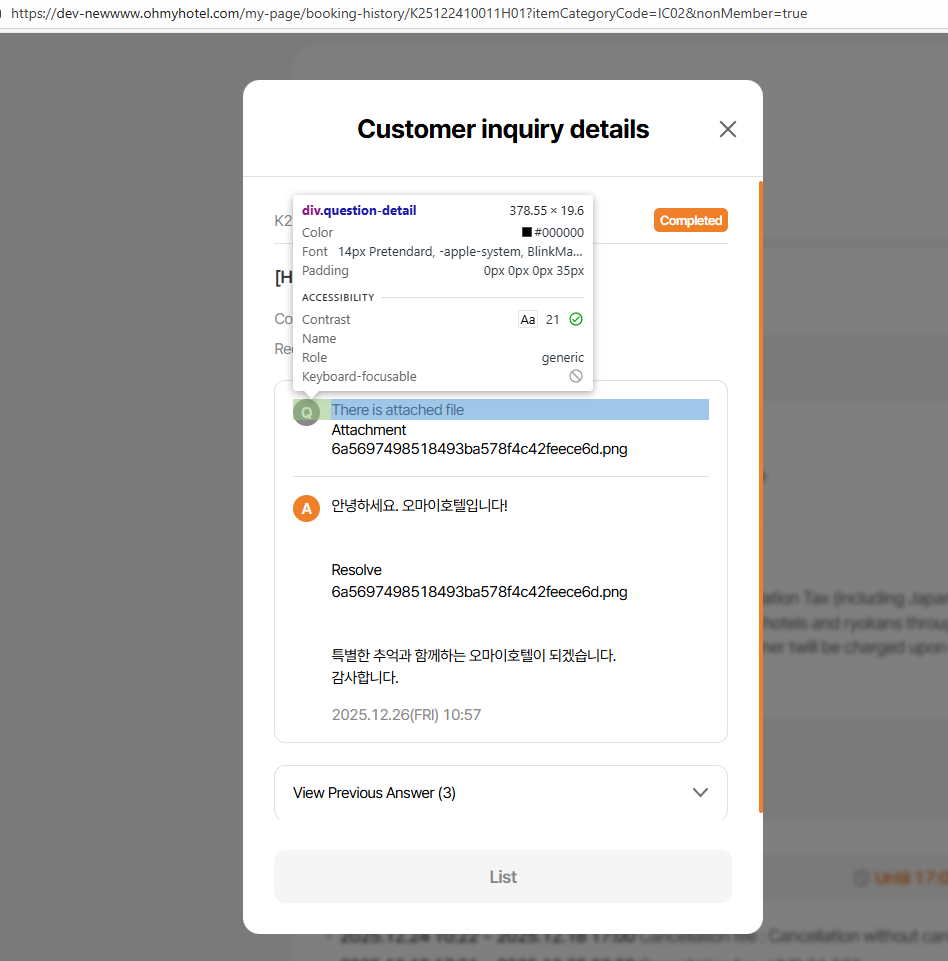Click the highlighted "There is attached file" text
948x961 pixels.
pyautogui.click(x=398, y=410)
